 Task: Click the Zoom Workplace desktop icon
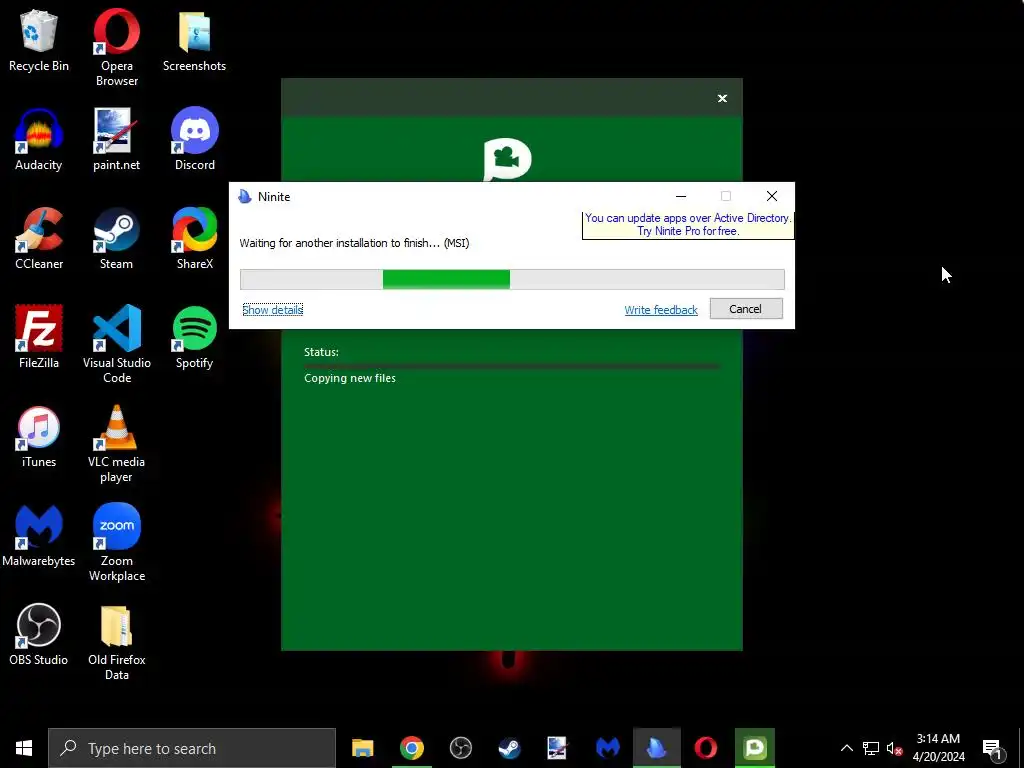coord(117,542)
